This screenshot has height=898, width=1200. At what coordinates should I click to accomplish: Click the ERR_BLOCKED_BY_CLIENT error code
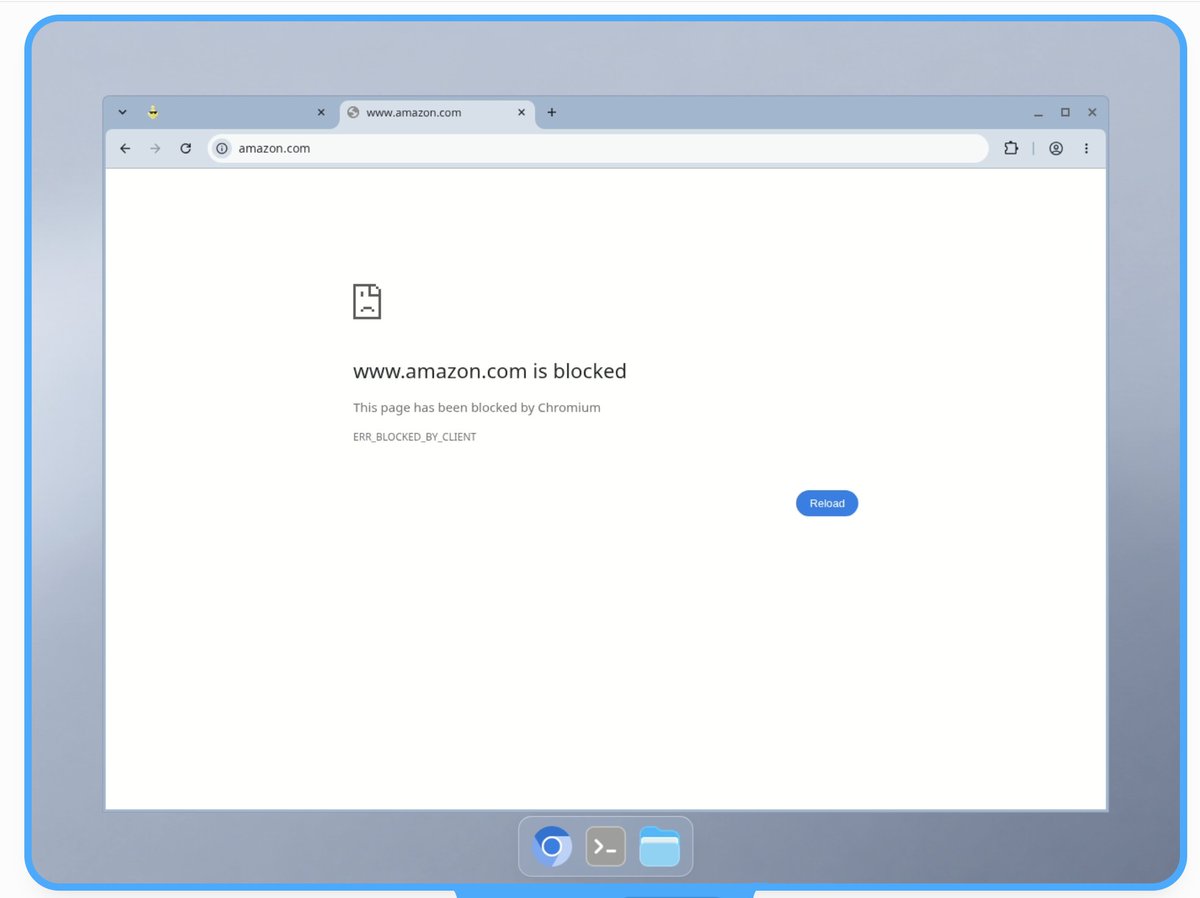[x=415, y=437]
